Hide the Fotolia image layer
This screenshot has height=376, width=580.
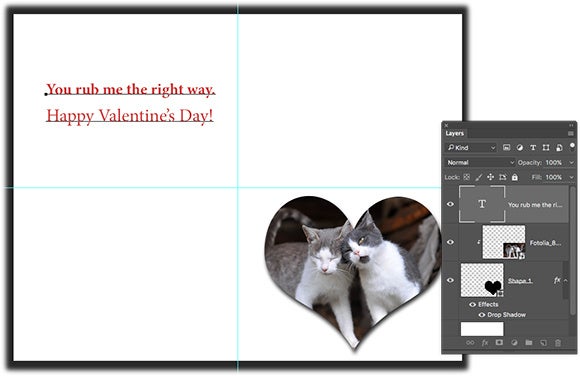(450, 242)
